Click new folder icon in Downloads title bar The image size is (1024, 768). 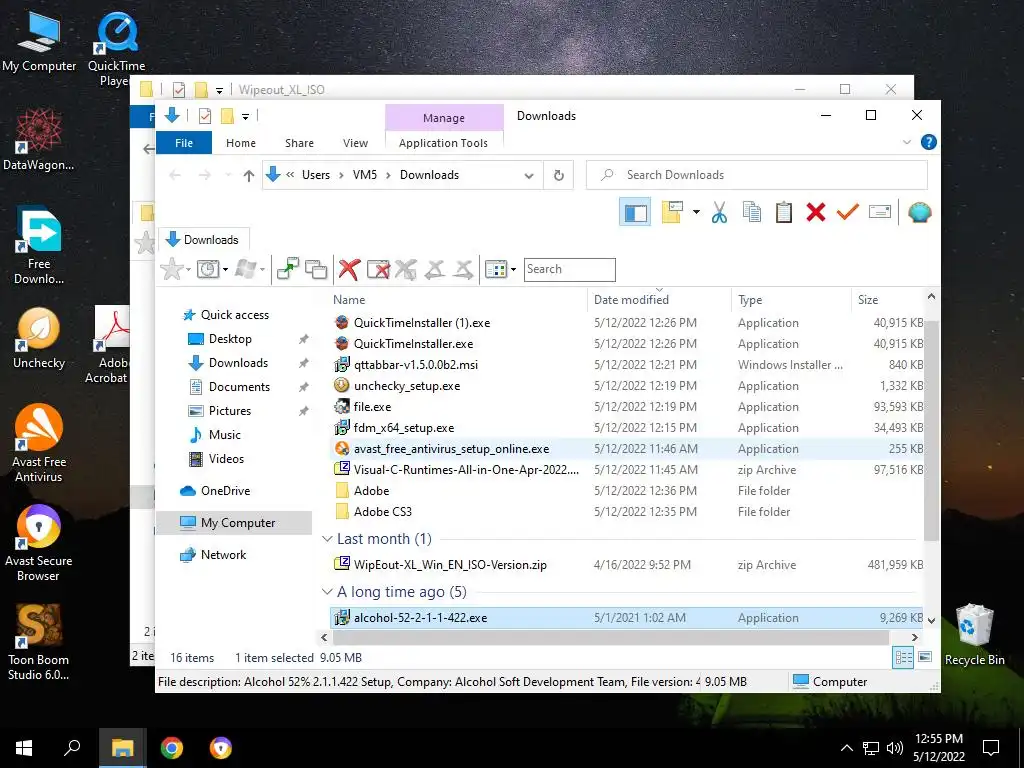point(227,116)
